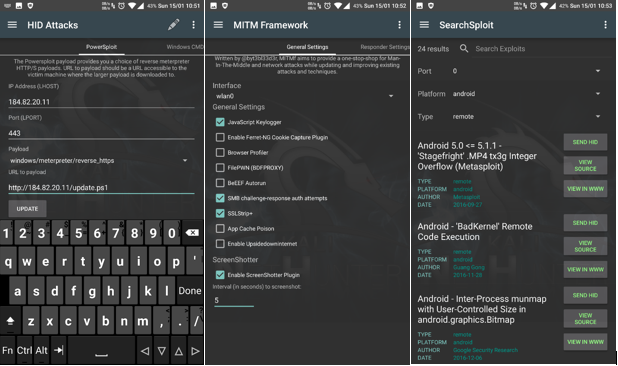Screen dimensions: 618x366
Task: Tap the backspace key on the keyboard
Action: click(x=192, y=233)
